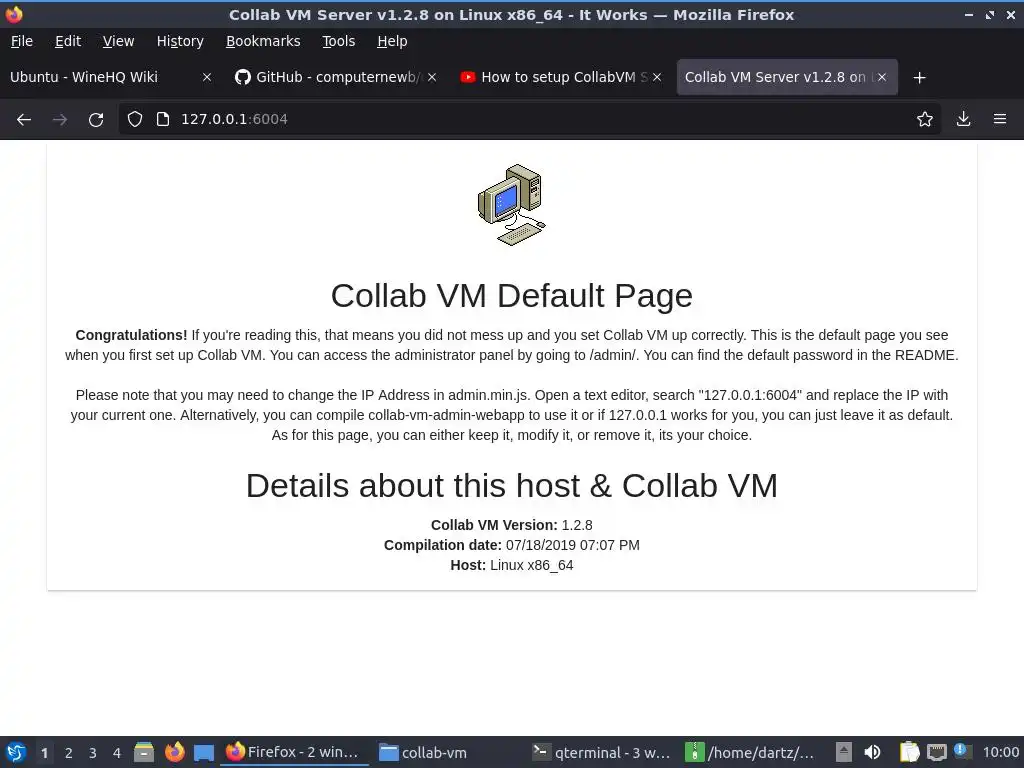Open the History menu
The width and height of the screenshot is (1024, 768).
coord(180,41)
